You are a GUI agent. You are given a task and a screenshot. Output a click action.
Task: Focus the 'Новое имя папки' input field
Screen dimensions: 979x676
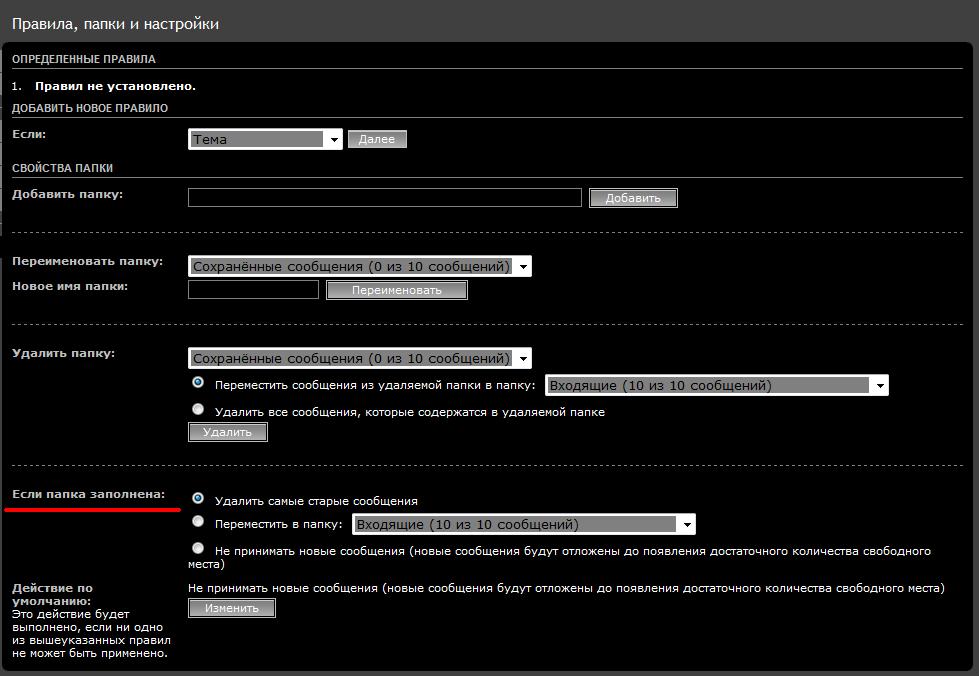tap(253, 290)
